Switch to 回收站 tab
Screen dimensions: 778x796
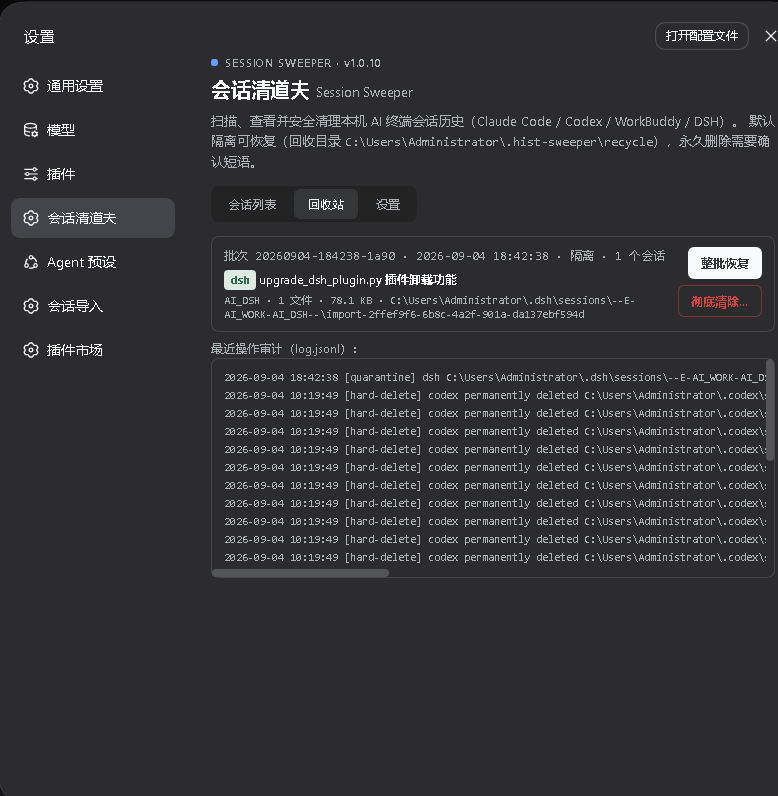[x=326, y=204]
